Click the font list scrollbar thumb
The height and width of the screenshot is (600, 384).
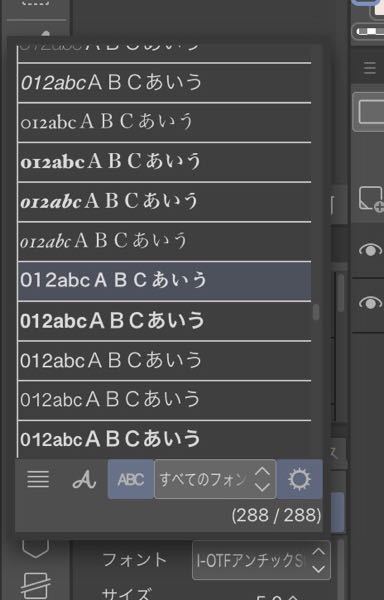point(316,311)
